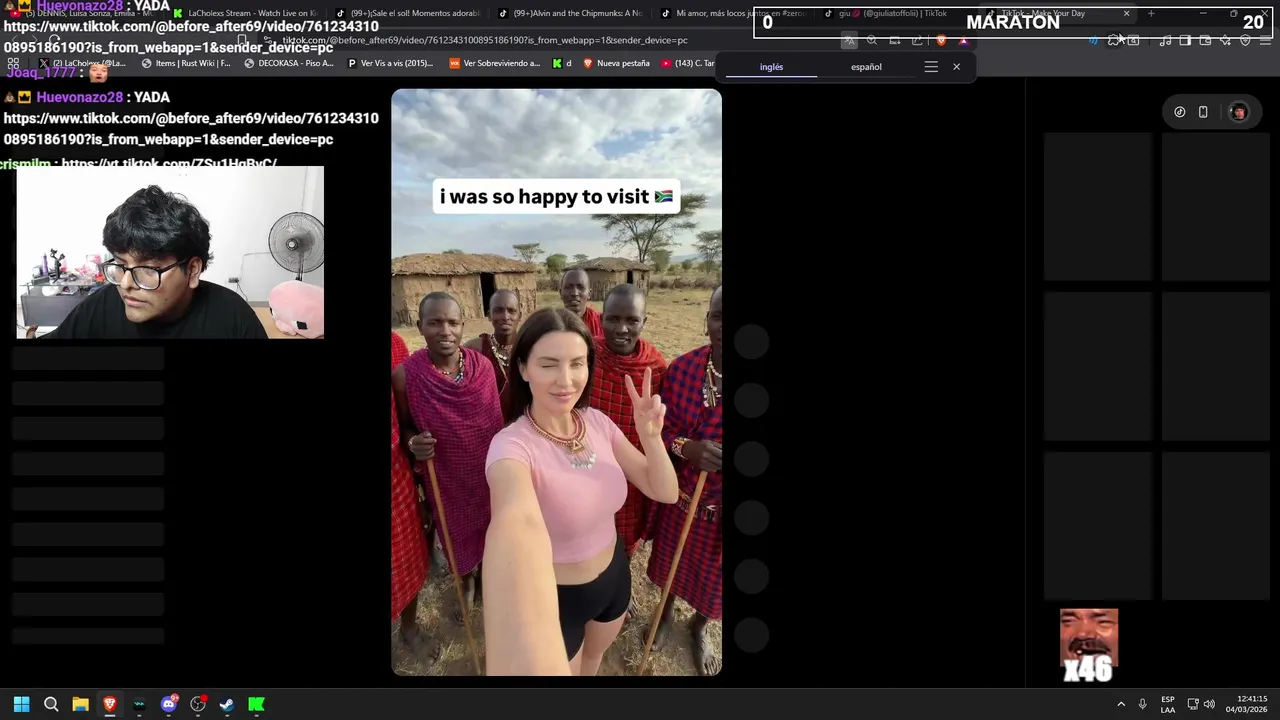Open Ver Vis a vis (2015) bookmark

tap(390, 63)
